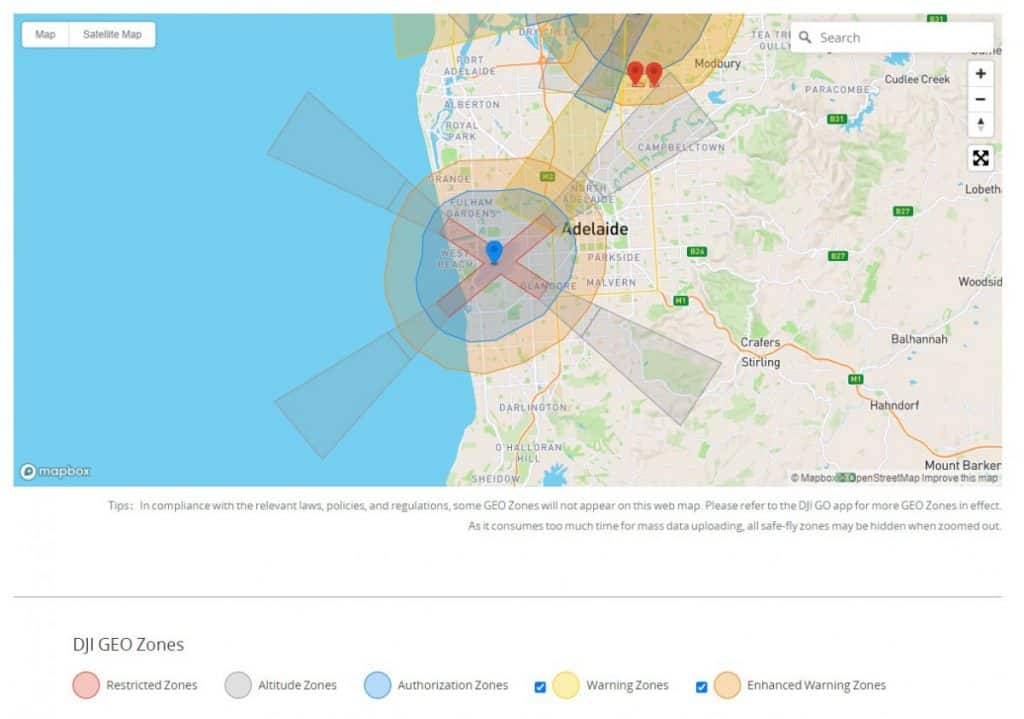The image size is (1024, 719).
Task: Click the Adelaide city label
Action: [x=595, y=229]
